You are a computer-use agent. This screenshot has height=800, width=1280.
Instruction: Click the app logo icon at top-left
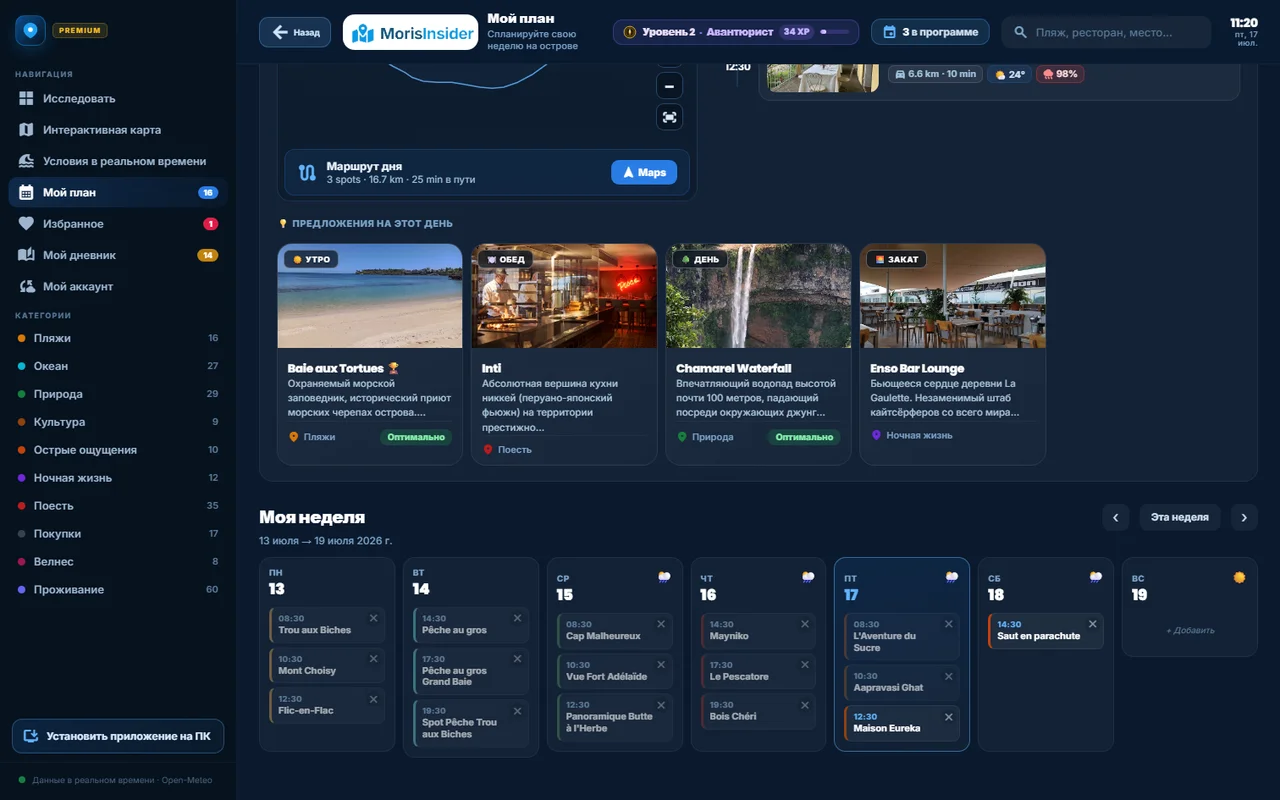[31, 31]
